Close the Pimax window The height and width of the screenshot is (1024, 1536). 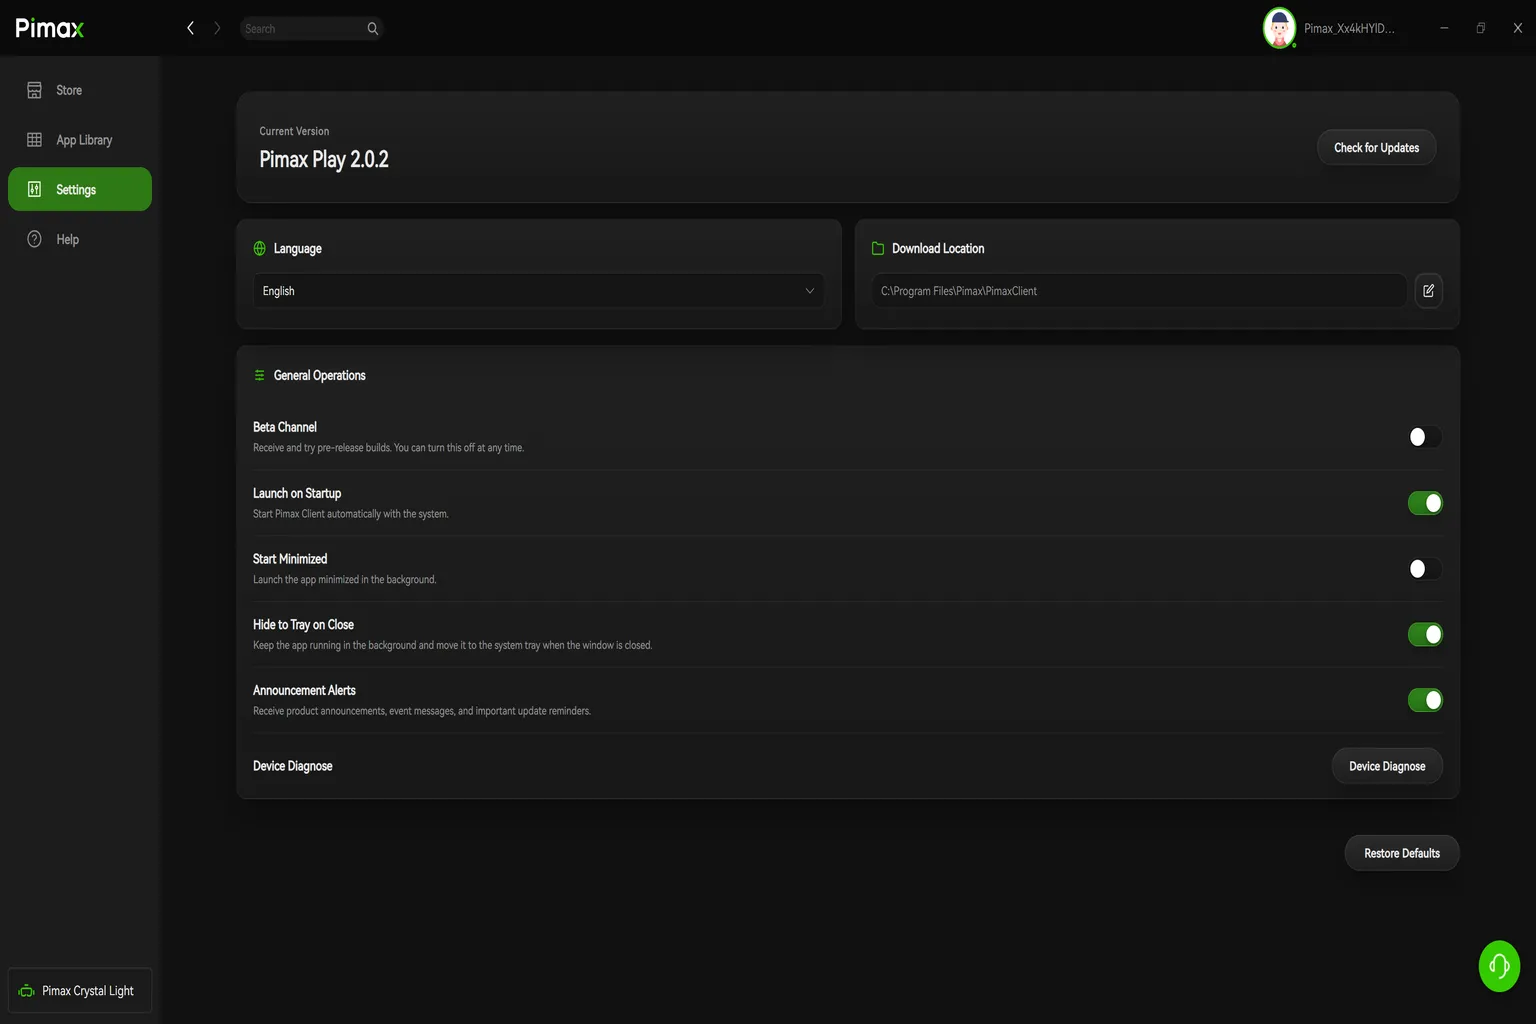[x=1518, y=28]
